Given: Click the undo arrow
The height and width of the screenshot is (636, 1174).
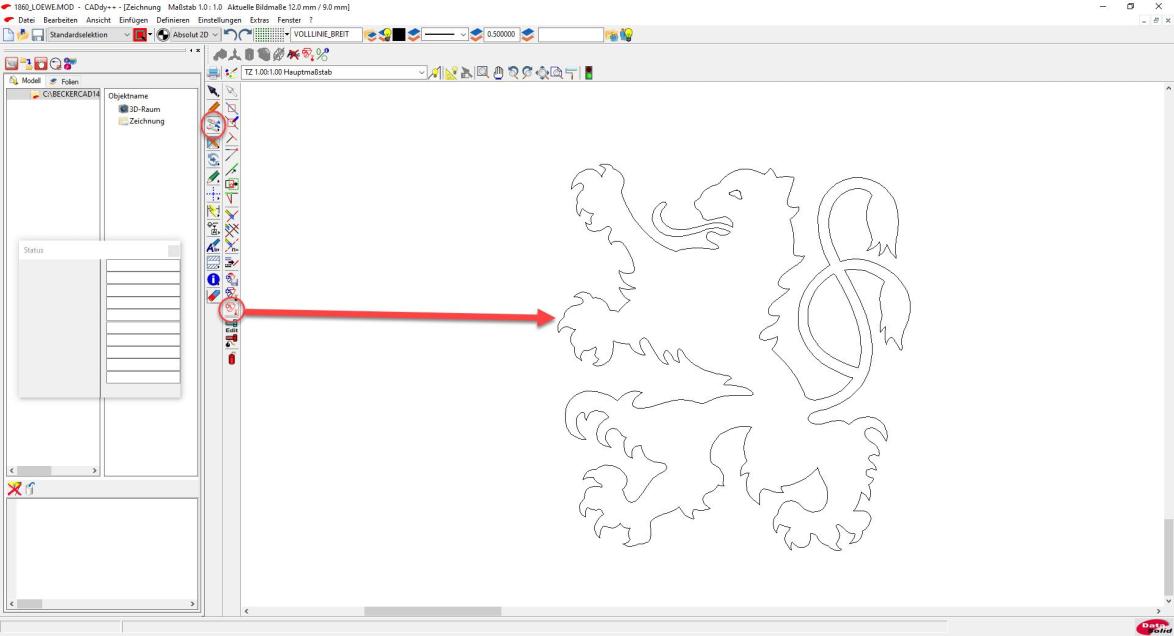Looking at the screenshot, I should (x=231, y=34).
